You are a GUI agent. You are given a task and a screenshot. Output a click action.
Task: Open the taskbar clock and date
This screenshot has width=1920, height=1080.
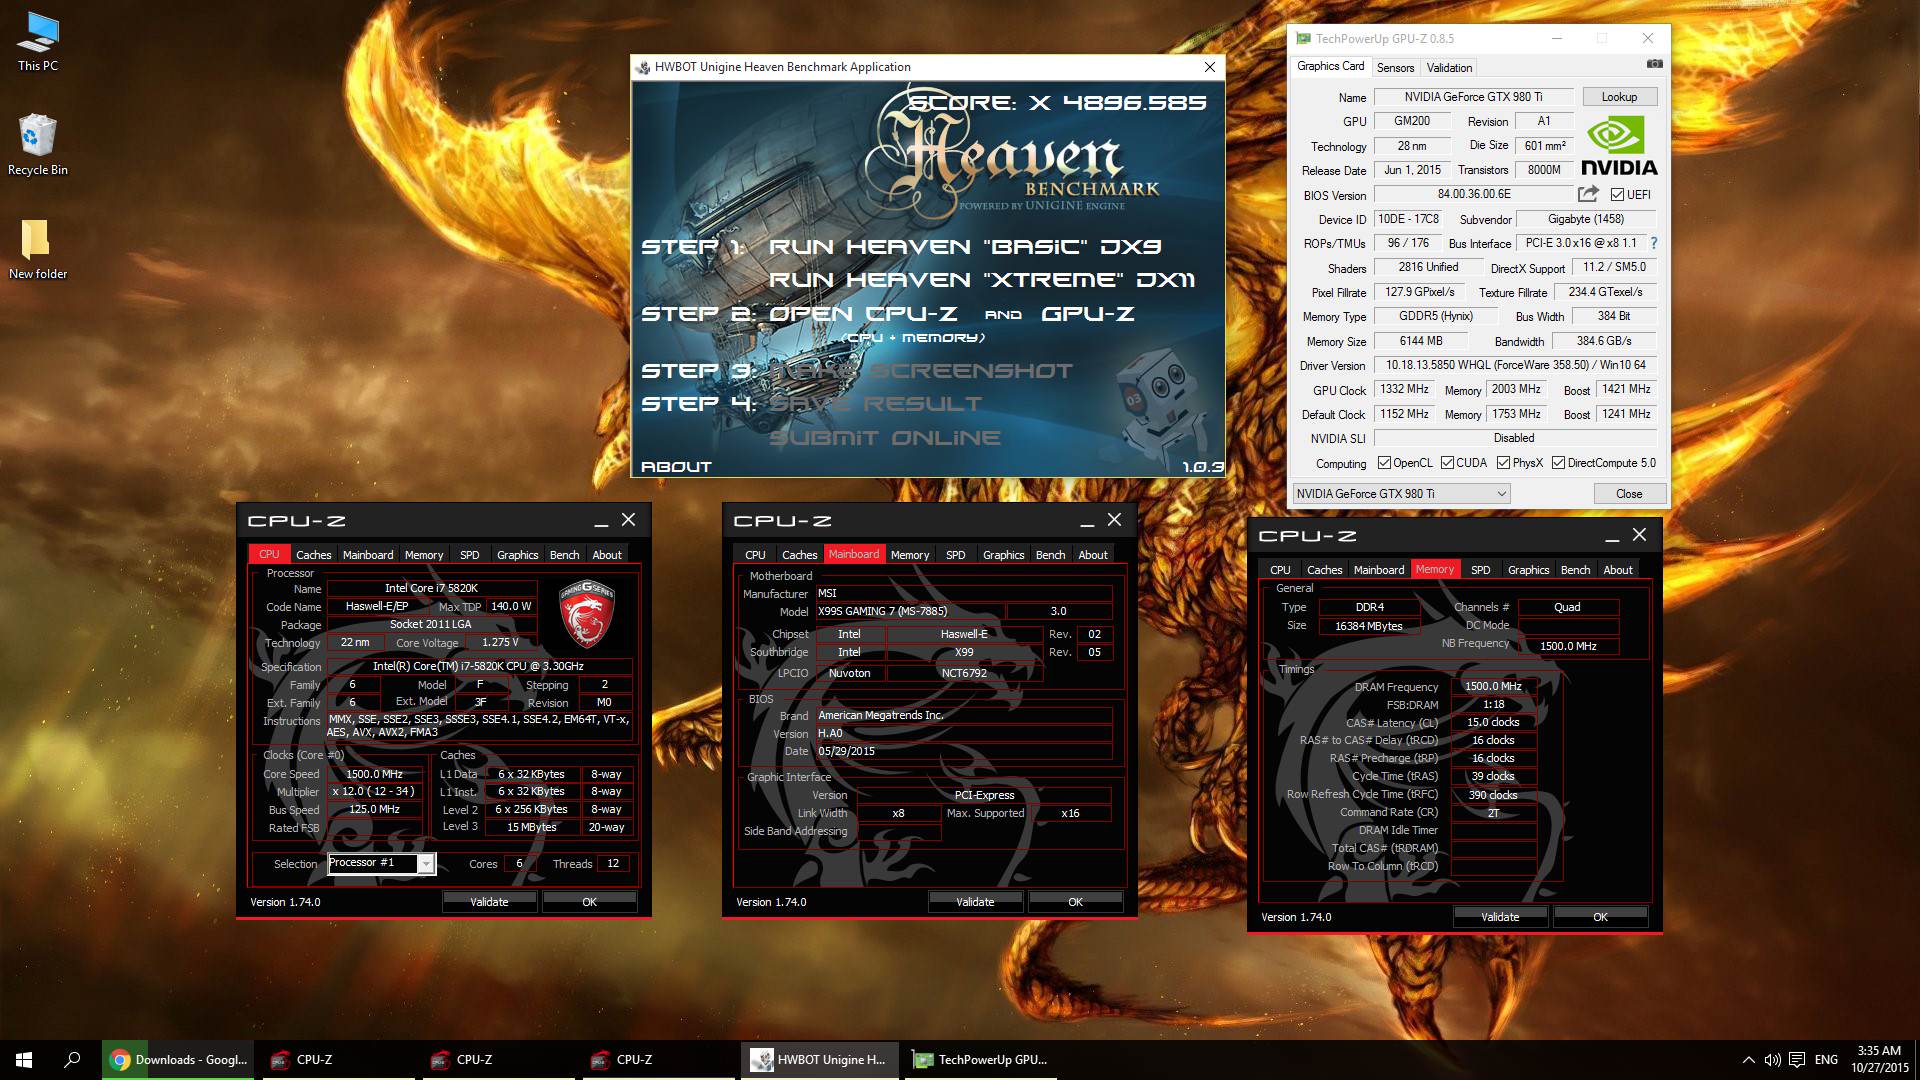(x=1879, y=1060)
